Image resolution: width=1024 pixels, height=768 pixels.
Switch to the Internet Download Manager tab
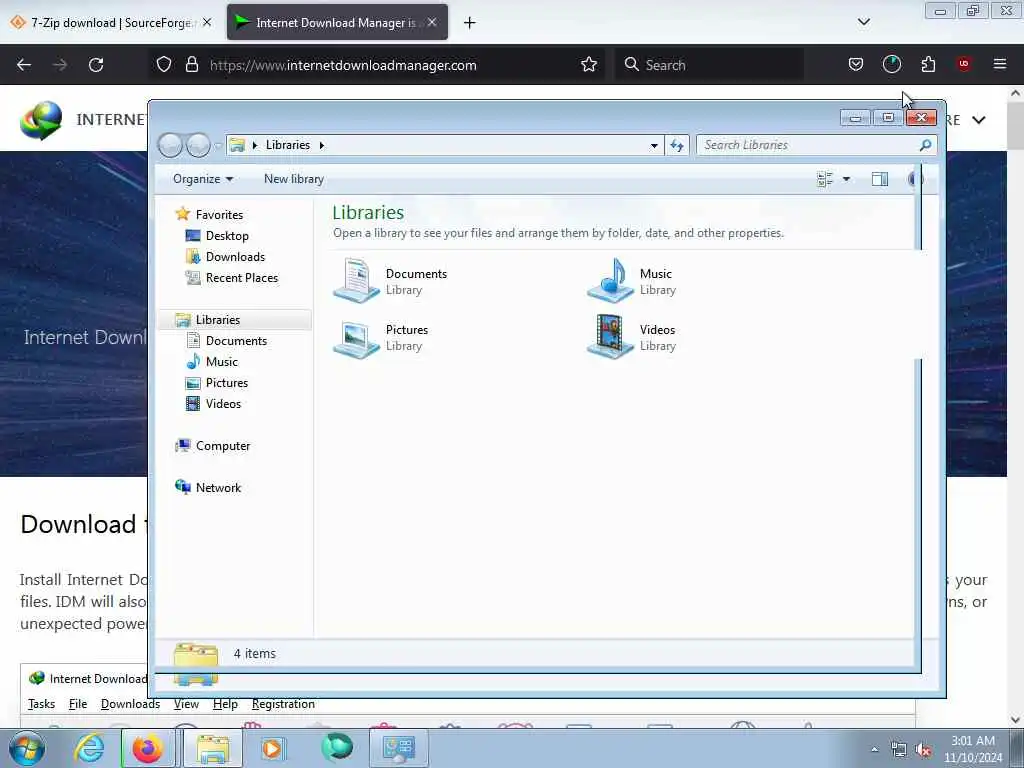337,23
